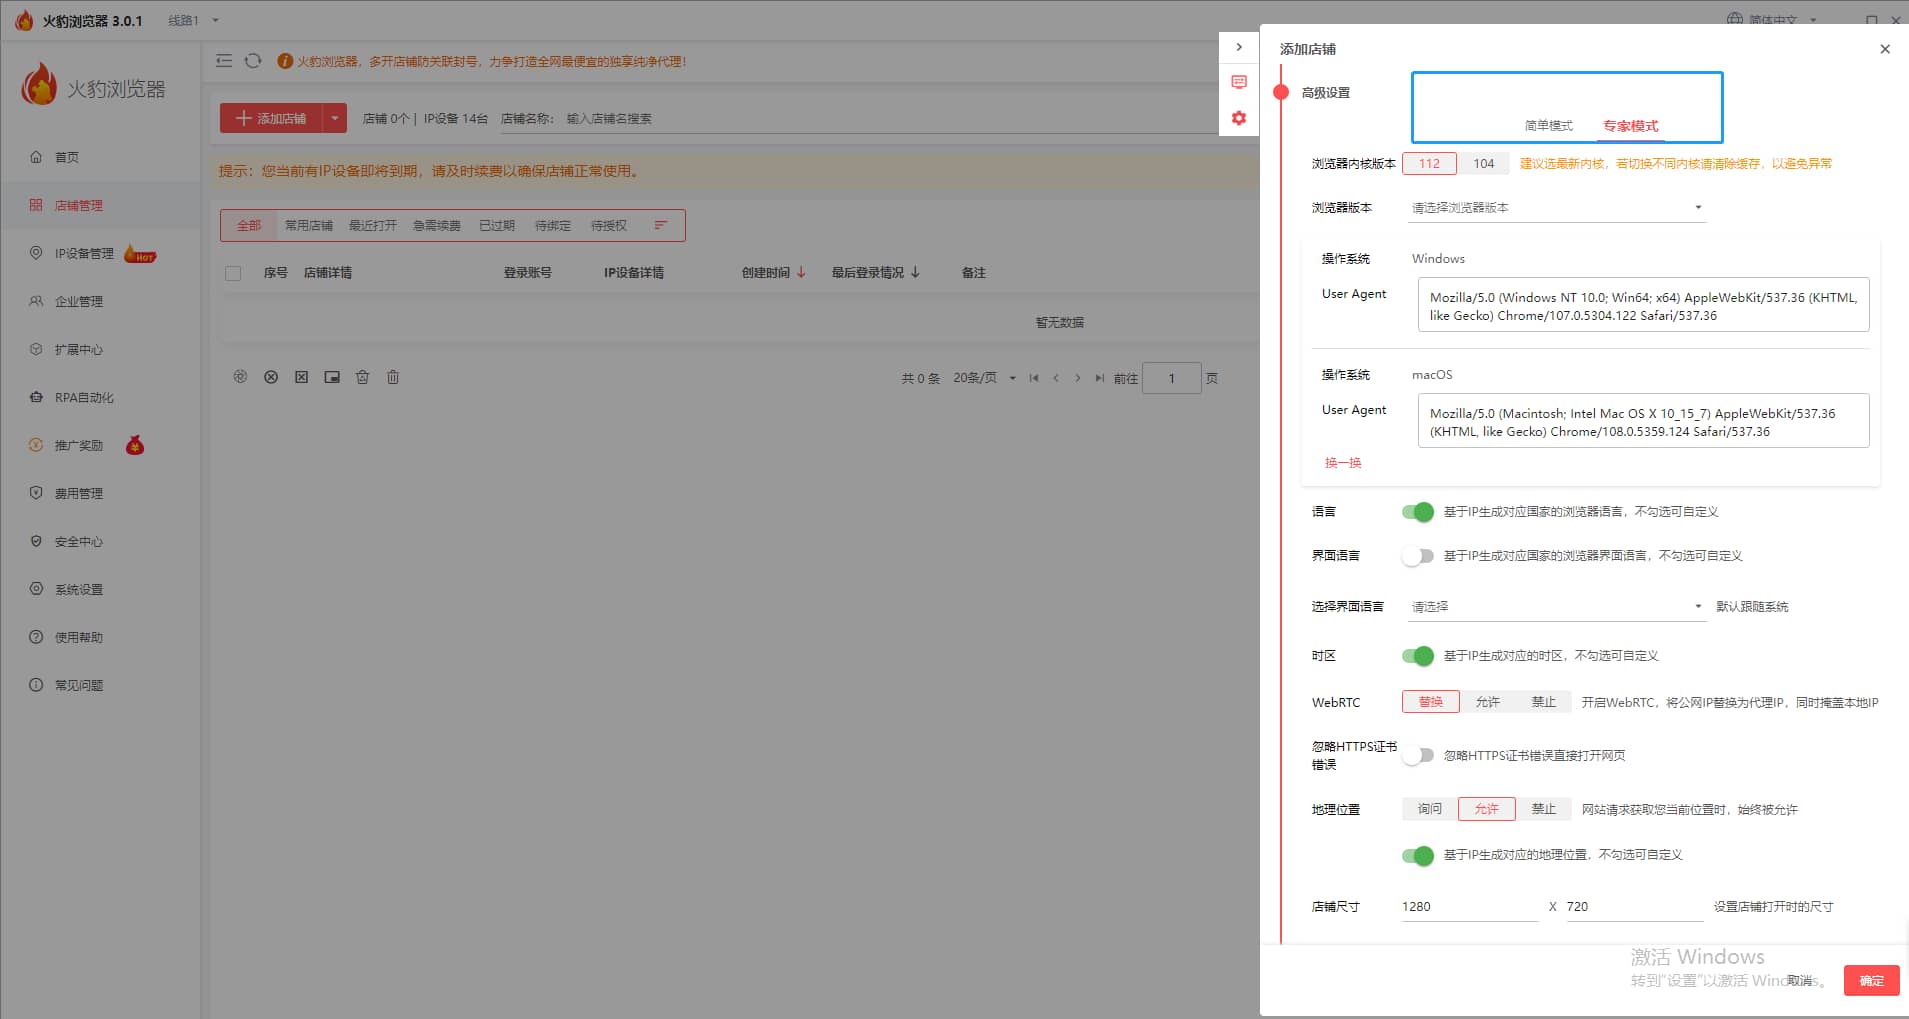Switch to 简单模式 tab

point(1548,126)
